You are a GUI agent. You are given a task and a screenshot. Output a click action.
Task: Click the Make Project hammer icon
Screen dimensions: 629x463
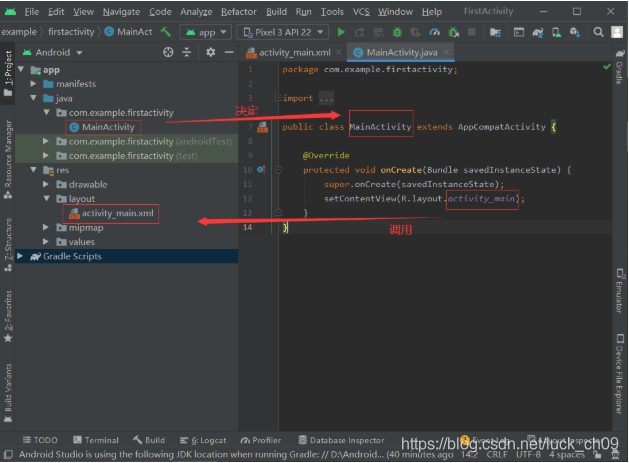pyautogui.click(x=166, y=32)
